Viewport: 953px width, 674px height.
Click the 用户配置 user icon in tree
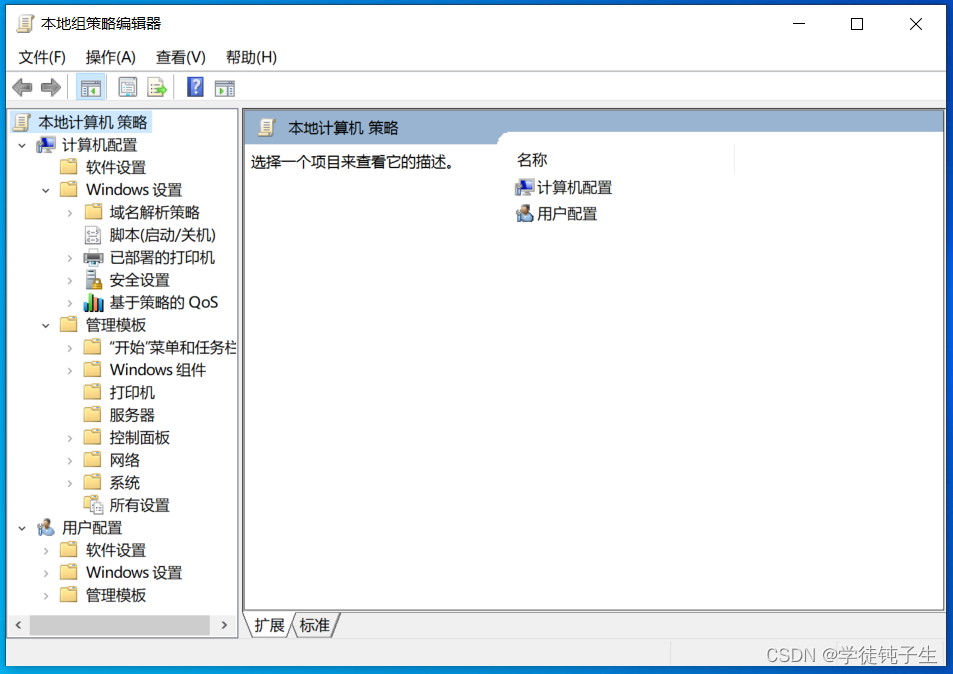click(x=46, y=527)
